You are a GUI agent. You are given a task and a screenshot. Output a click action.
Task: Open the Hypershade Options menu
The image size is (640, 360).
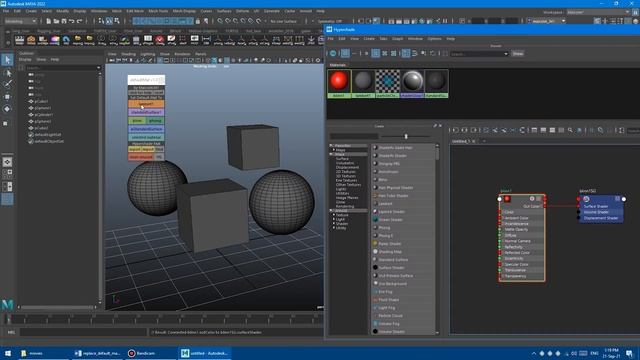coord(434,39)
